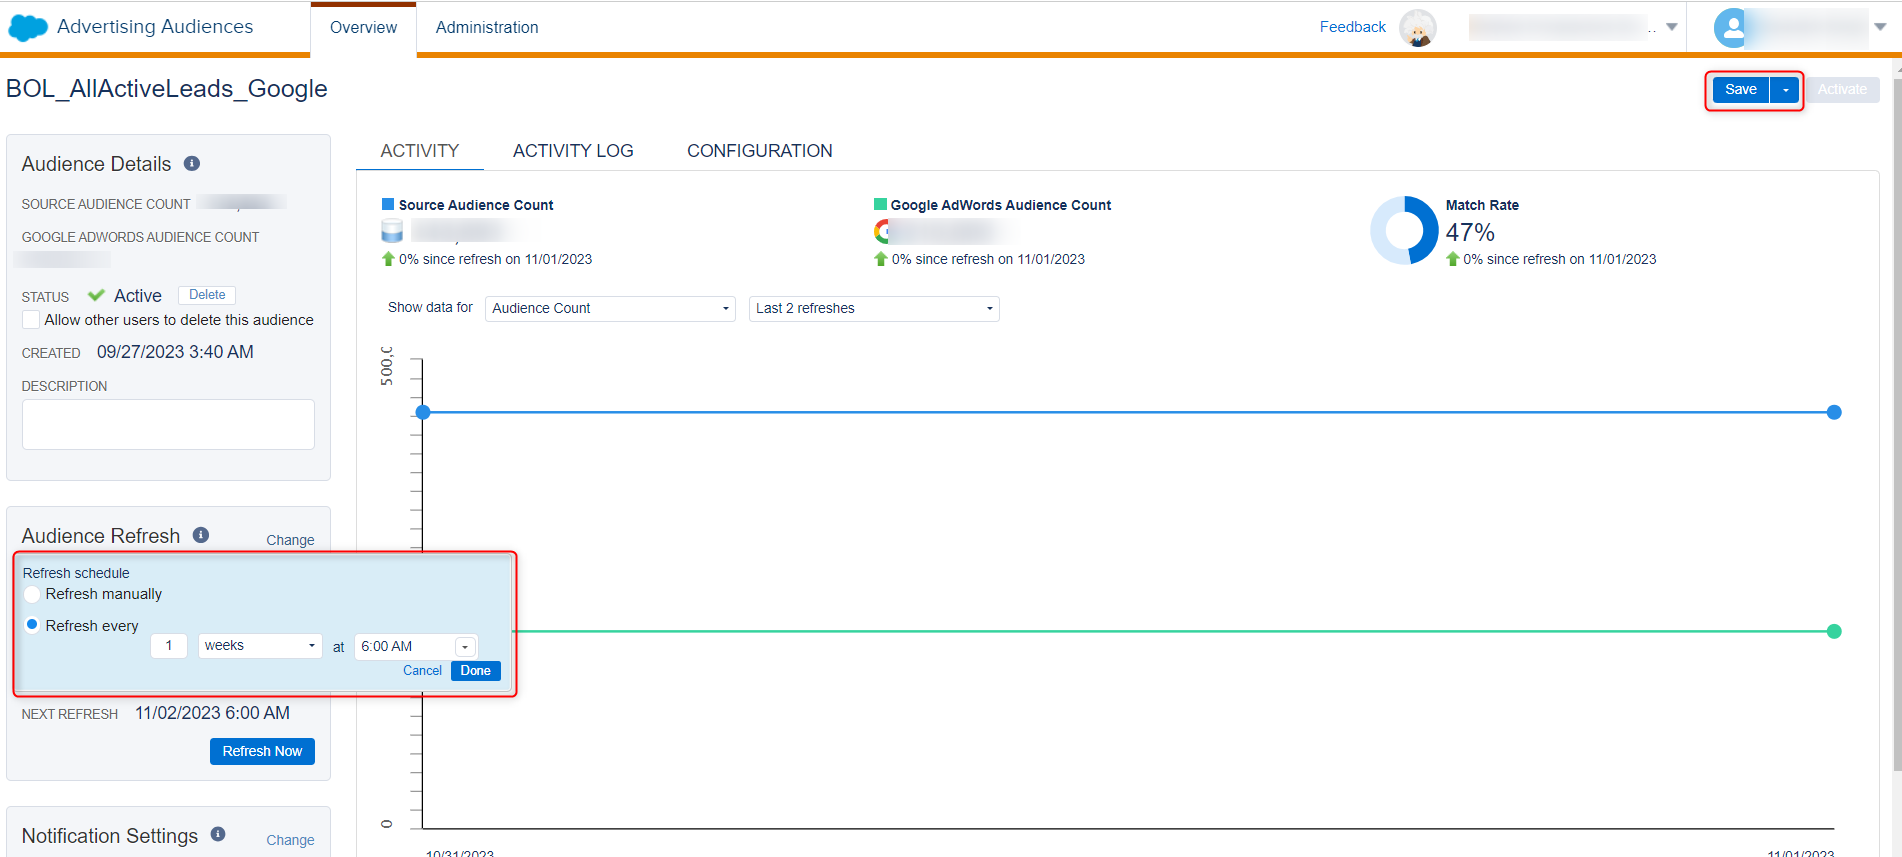This screenshot has width=1902, height=857.
Task: Click the Done button in refresh schedule
Action: [x=476, y=671]
